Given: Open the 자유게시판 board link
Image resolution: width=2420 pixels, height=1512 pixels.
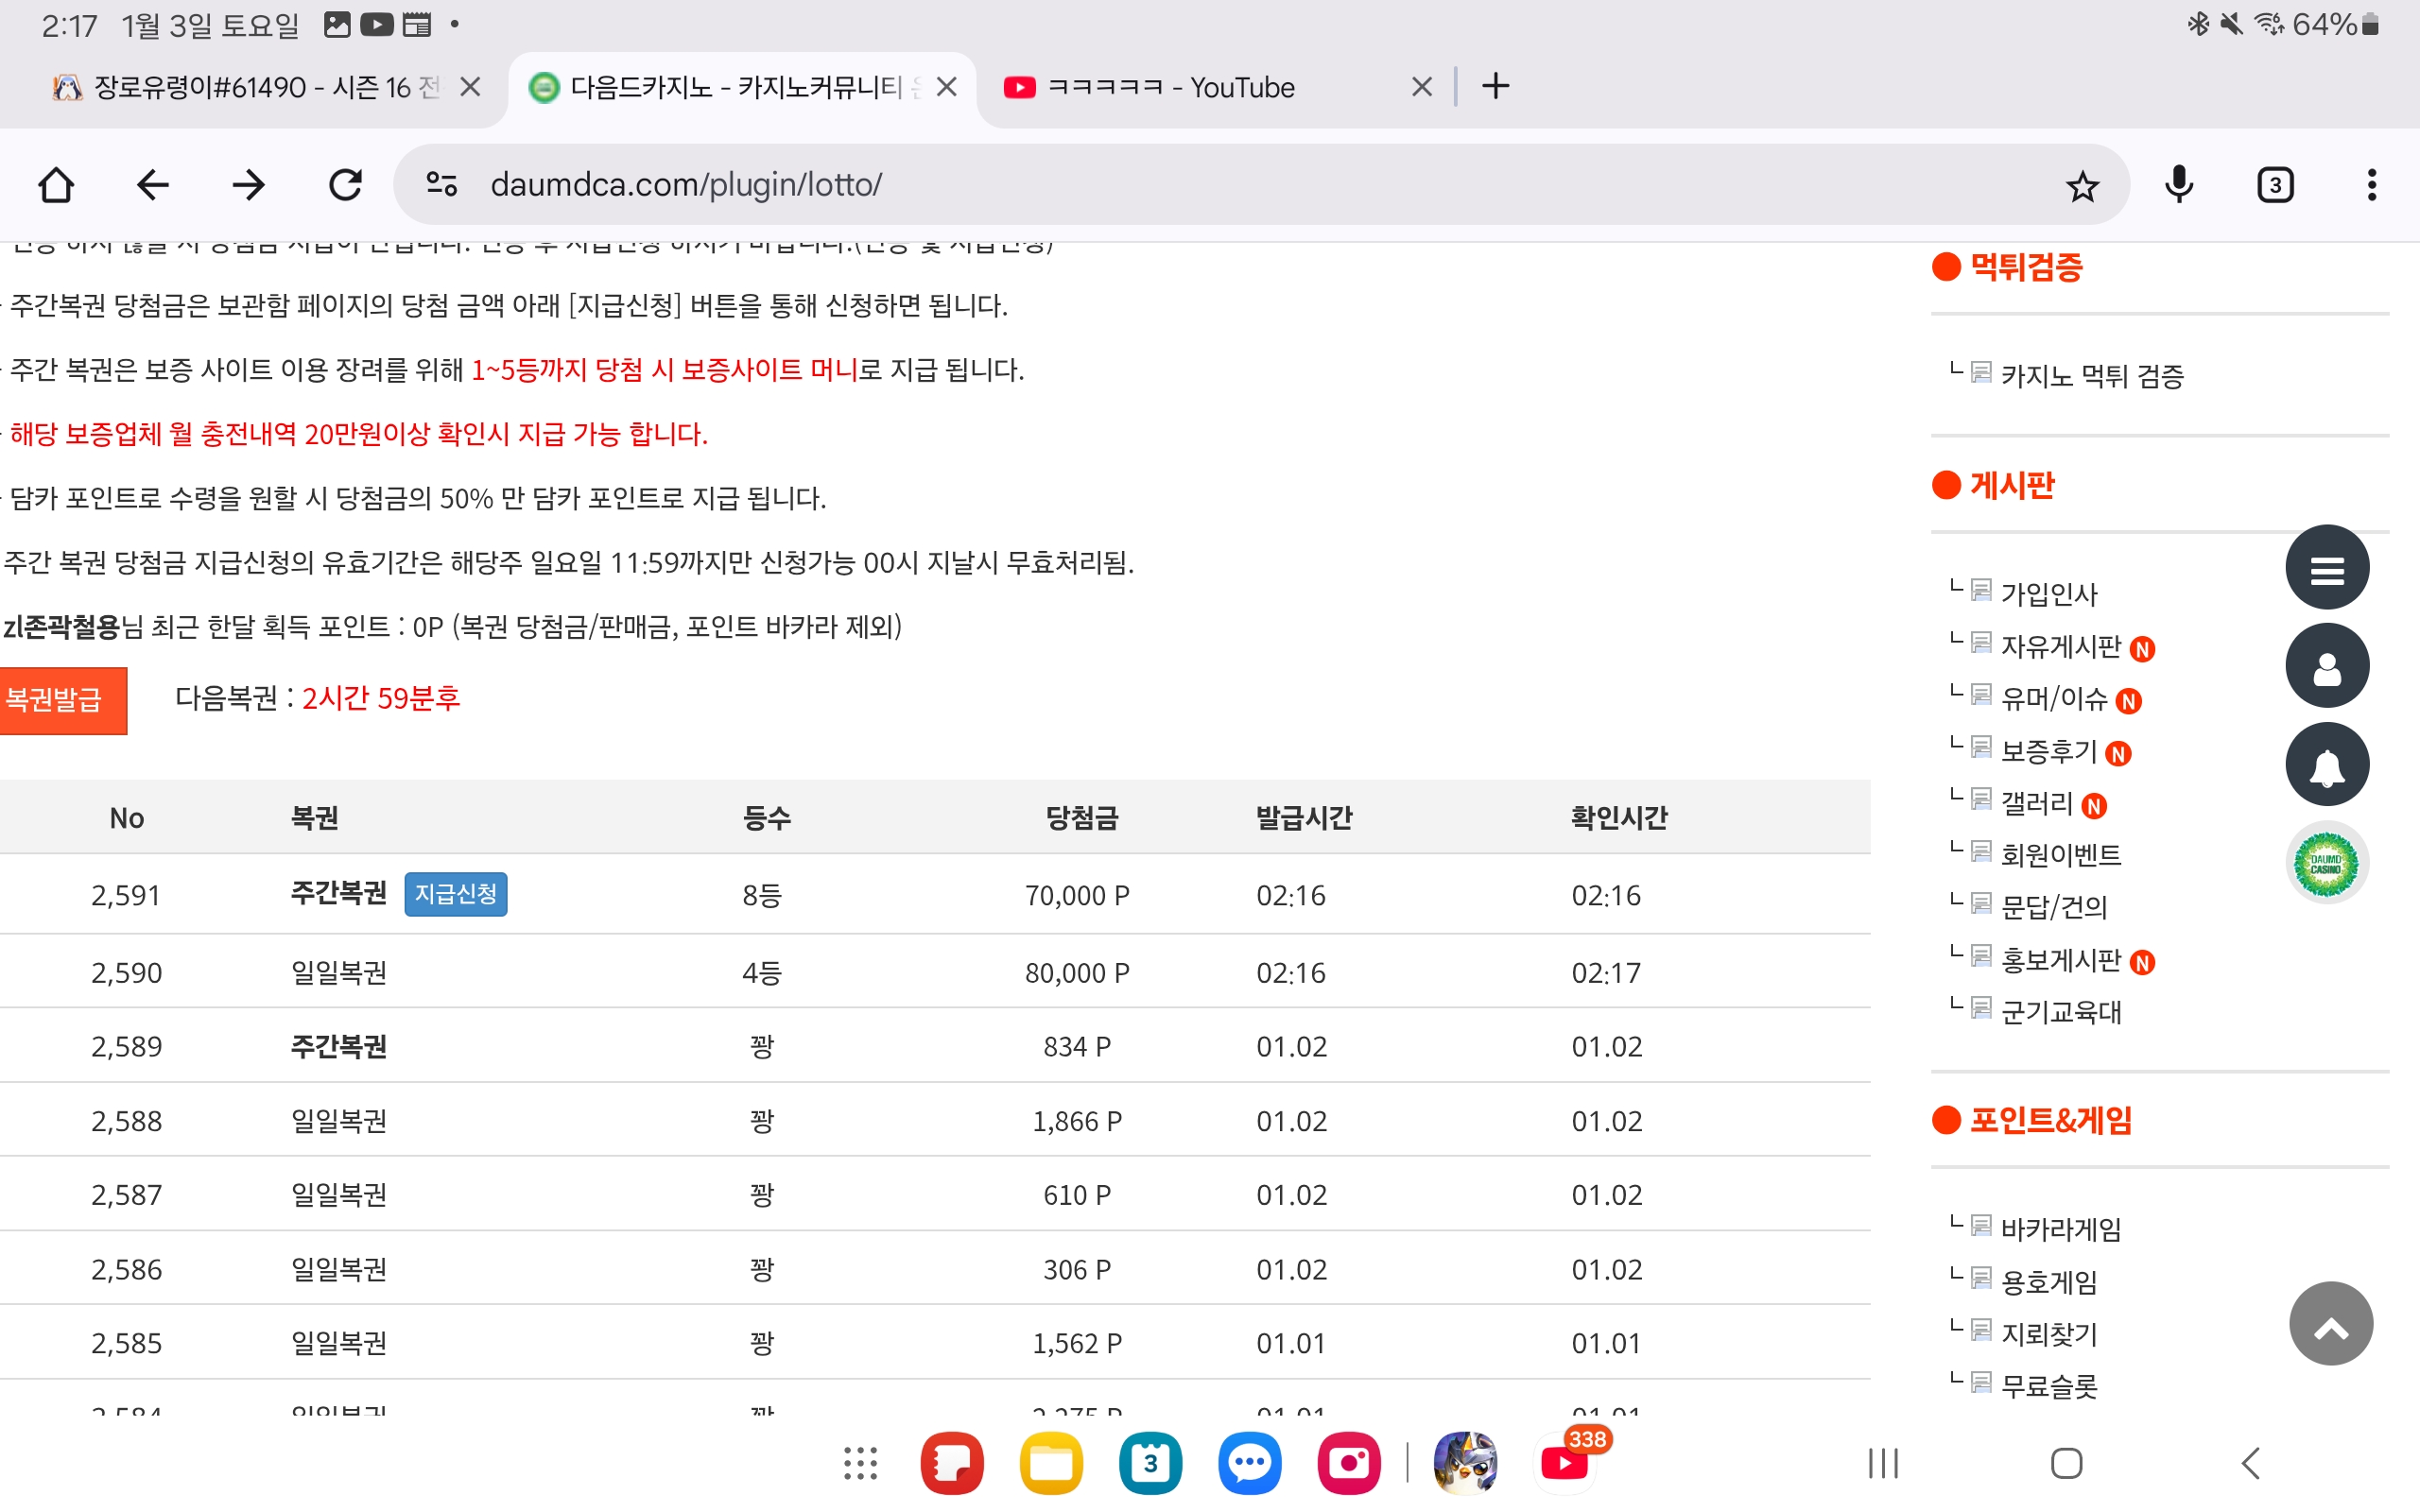Looking at the screenshot, I should (2059, 647).
